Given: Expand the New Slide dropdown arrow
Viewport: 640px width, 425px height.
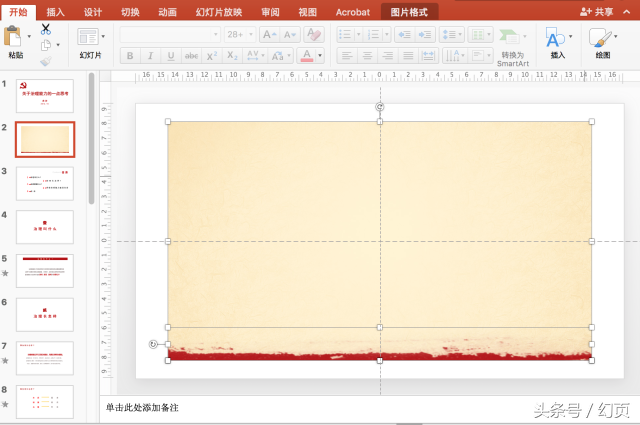Looking at the screenshot, I should [103, 36].
